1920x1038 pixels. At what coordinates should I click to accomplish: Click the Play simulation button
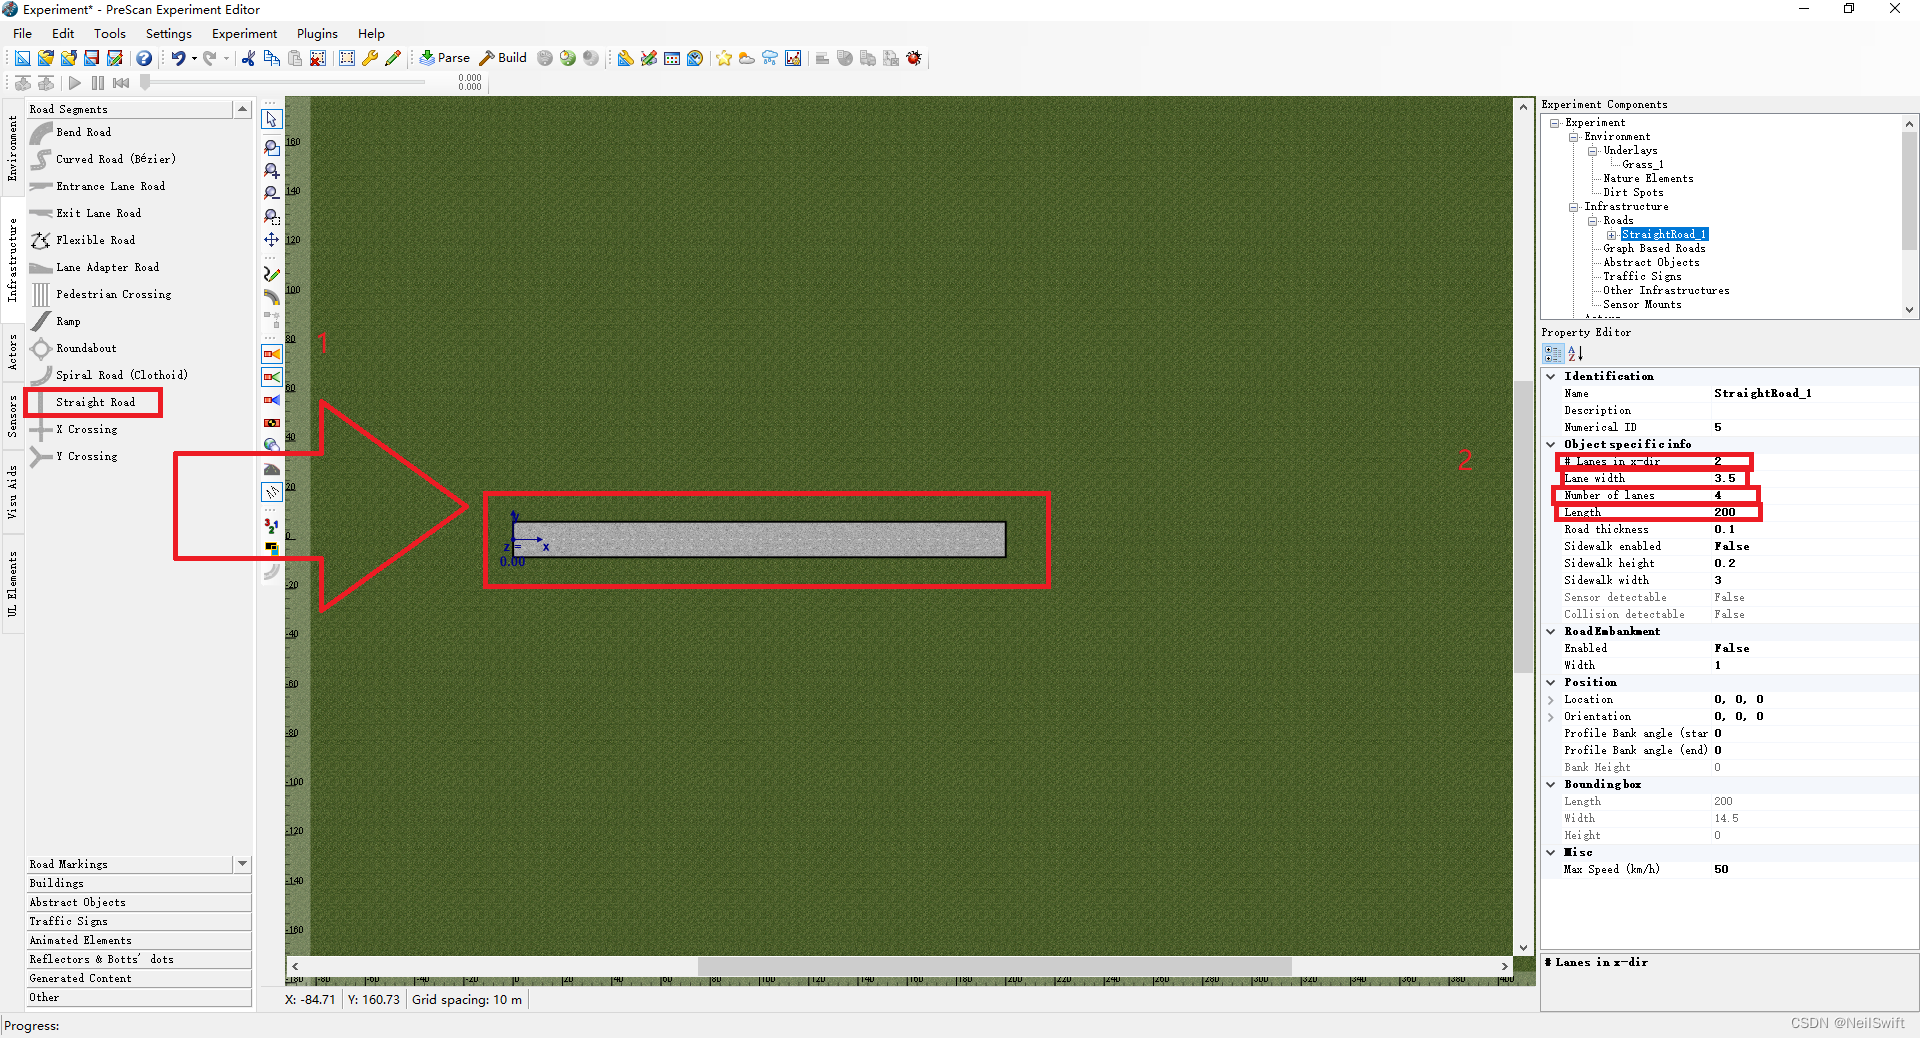(x=75, y=83)
